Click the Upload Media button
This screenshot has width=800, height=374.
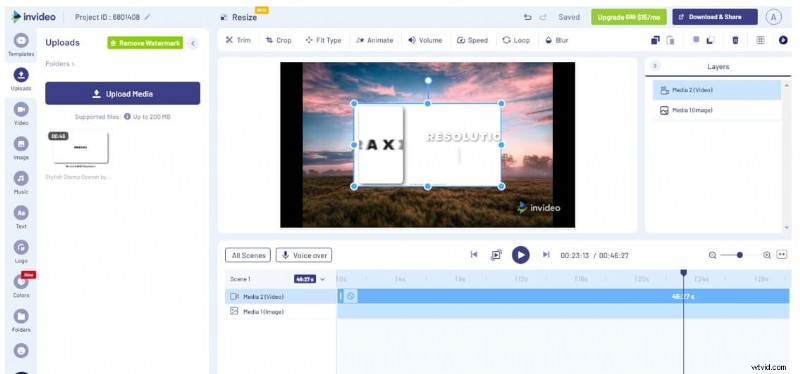point(122,94)
